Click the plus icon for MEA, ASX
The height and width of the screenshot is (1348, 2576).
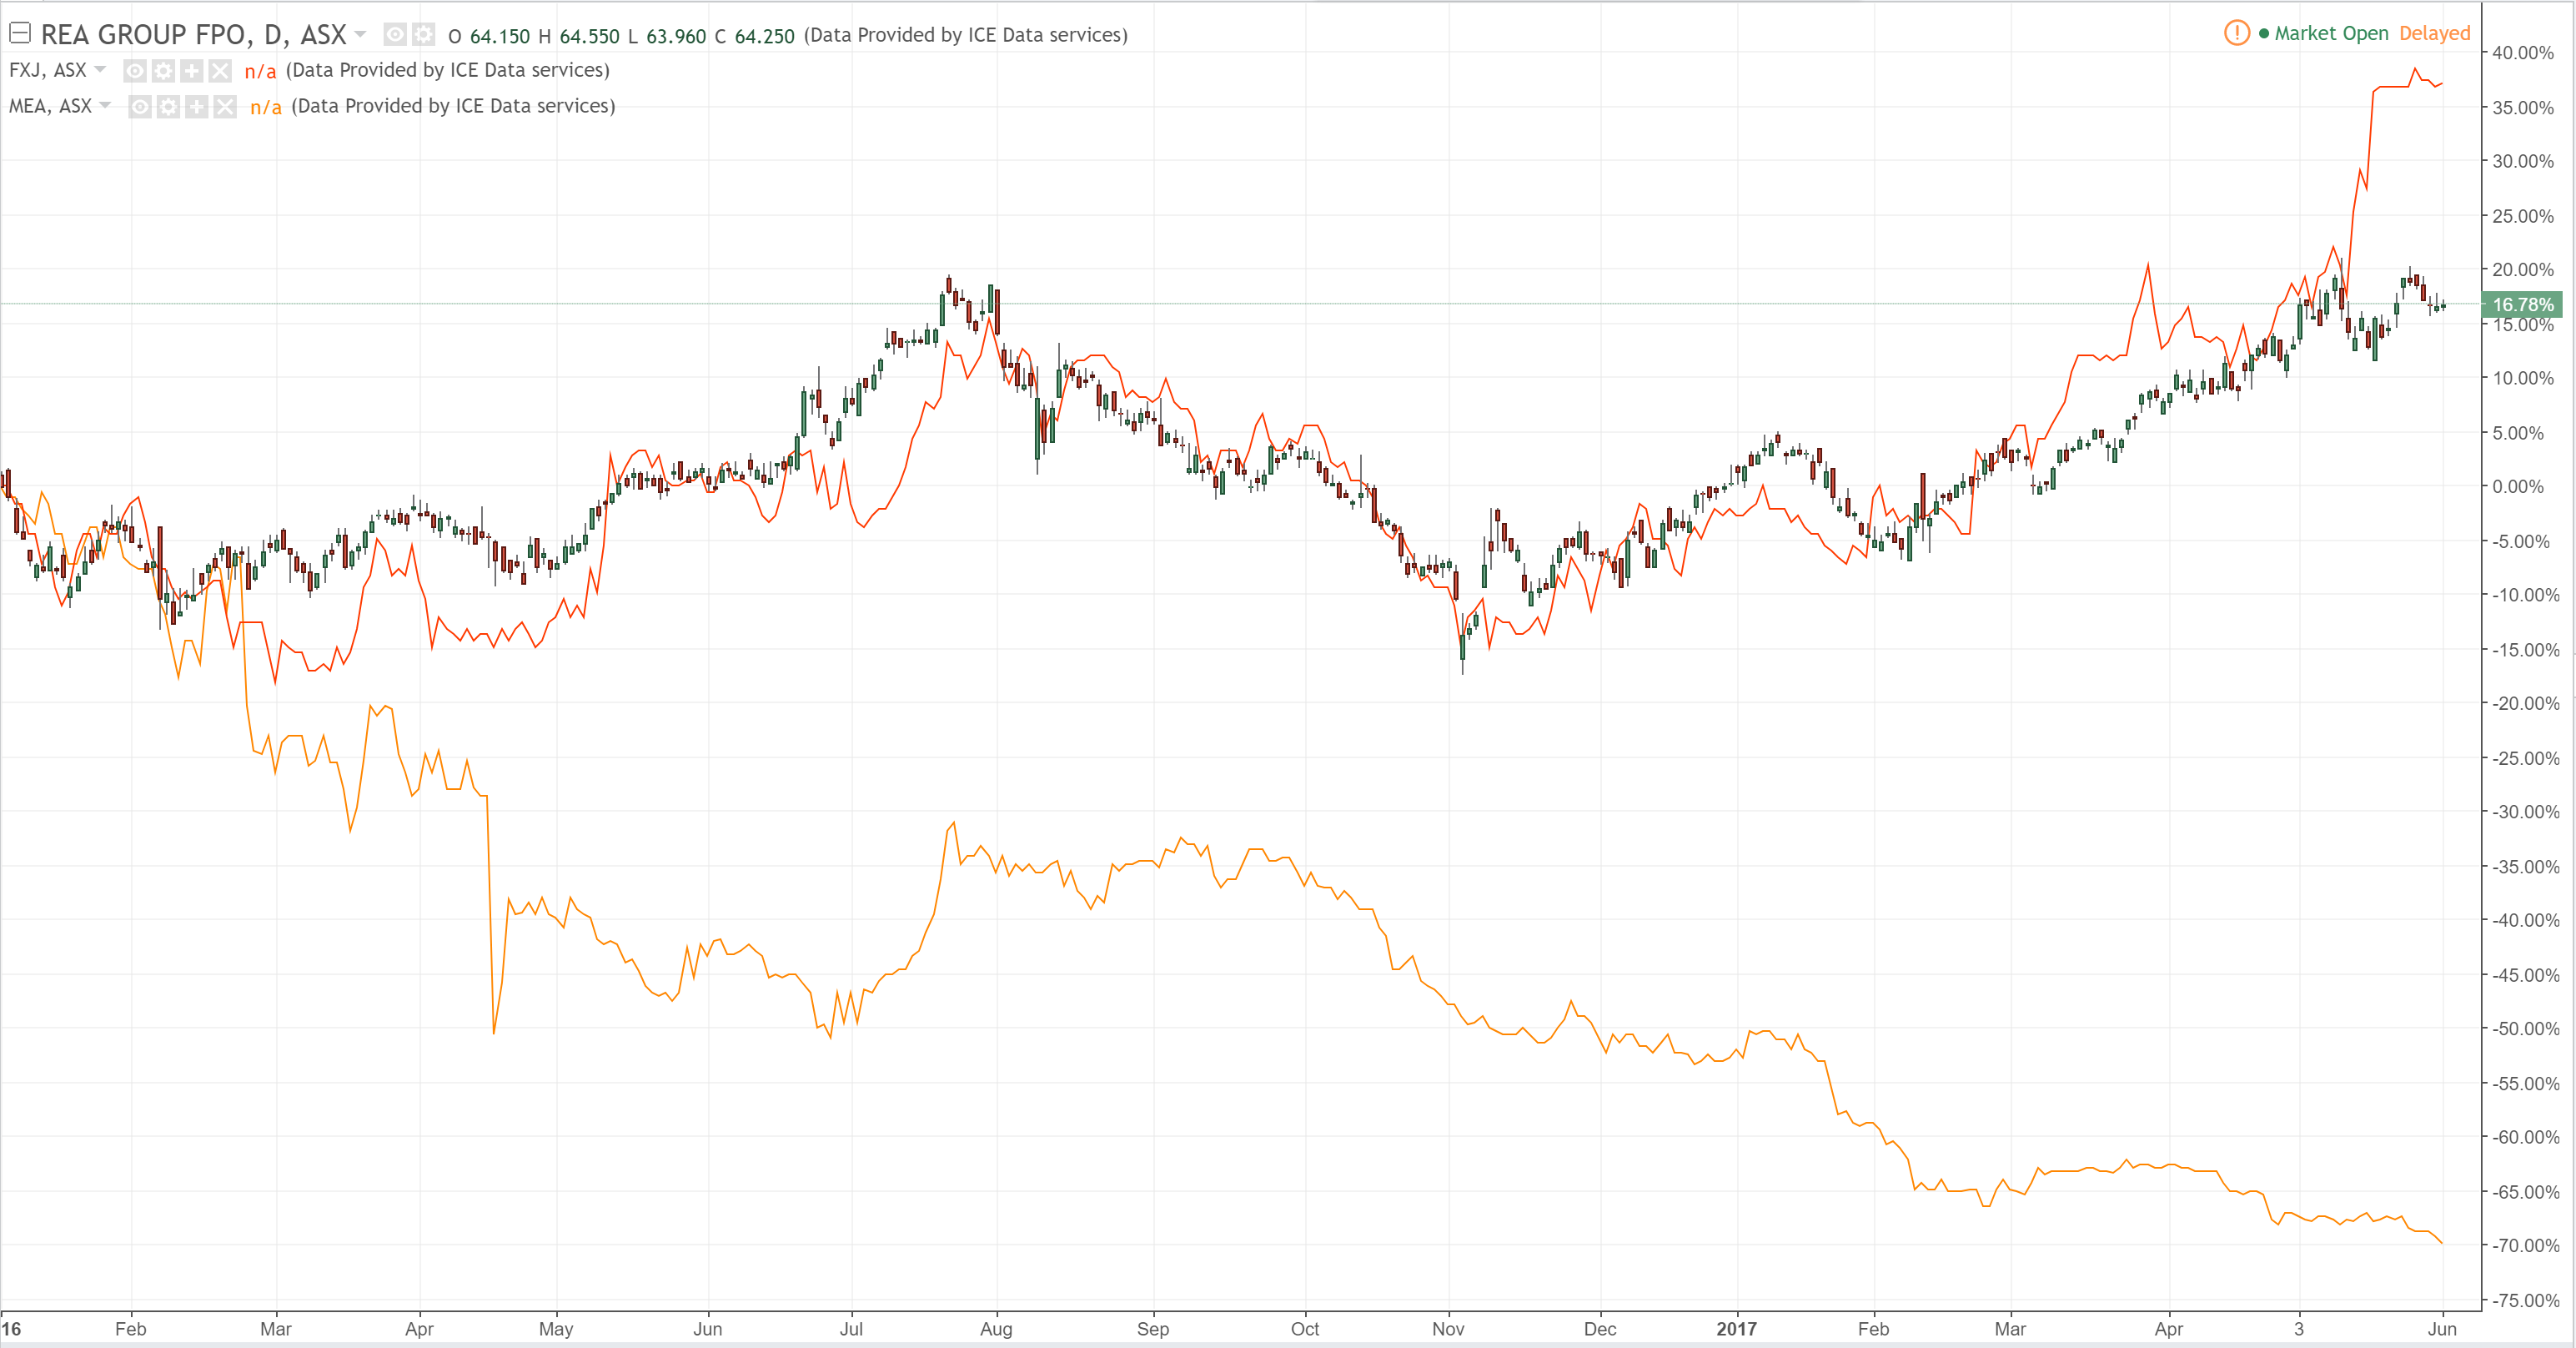click(x=197, y=107)
